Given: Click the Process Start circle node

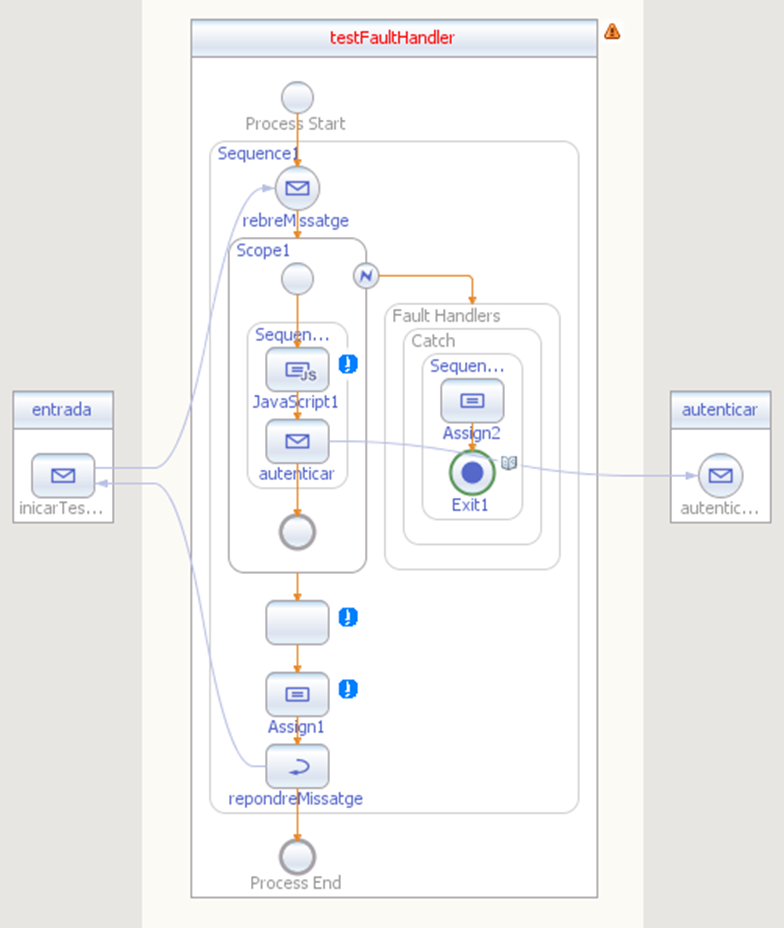Looking at the screenshot, I should pos(297,97).
